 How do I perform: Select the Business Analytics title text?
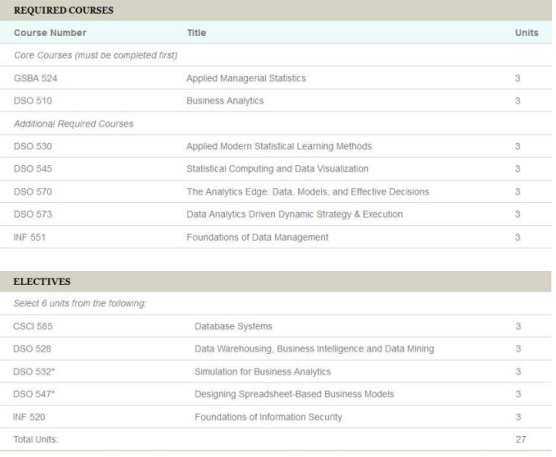225,101
